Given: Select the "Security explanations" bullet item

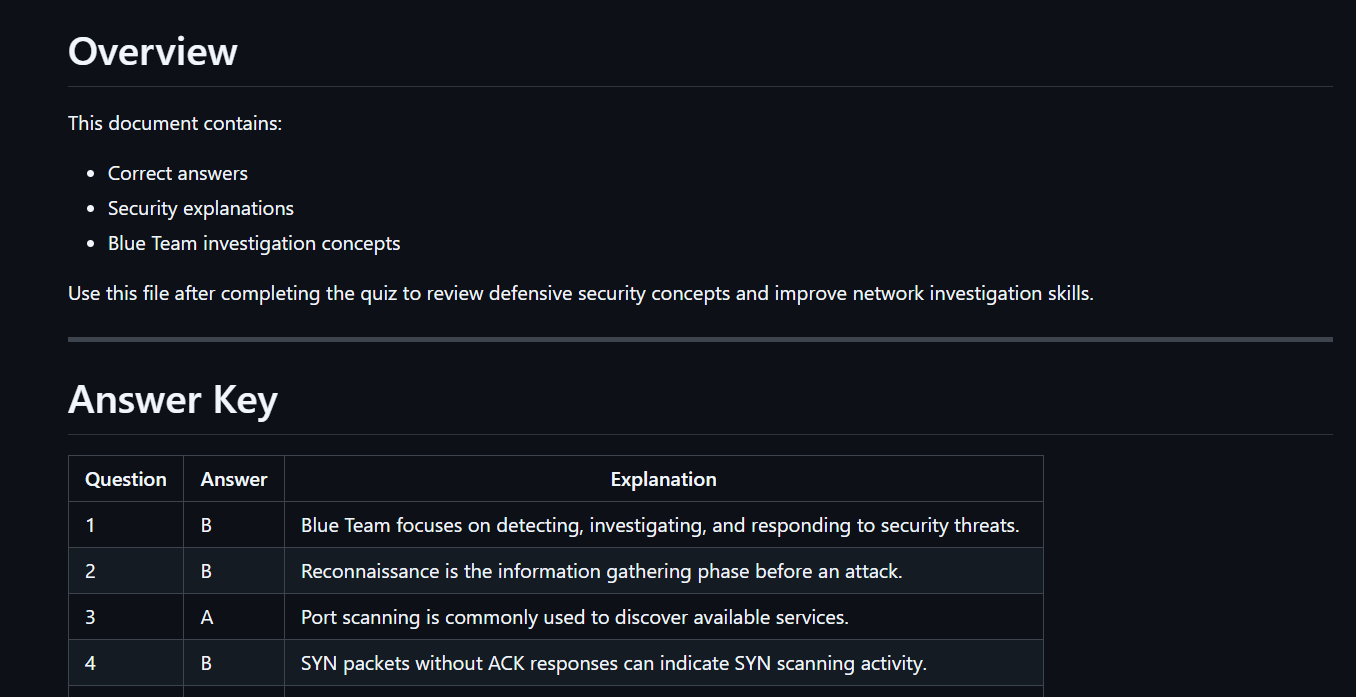Looking at the screenshot, I should [201, 208].
